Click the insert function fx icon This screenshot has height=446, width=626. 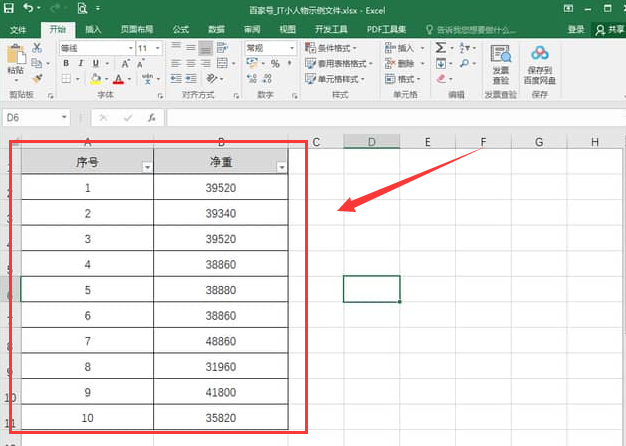[x=150, y=118]
